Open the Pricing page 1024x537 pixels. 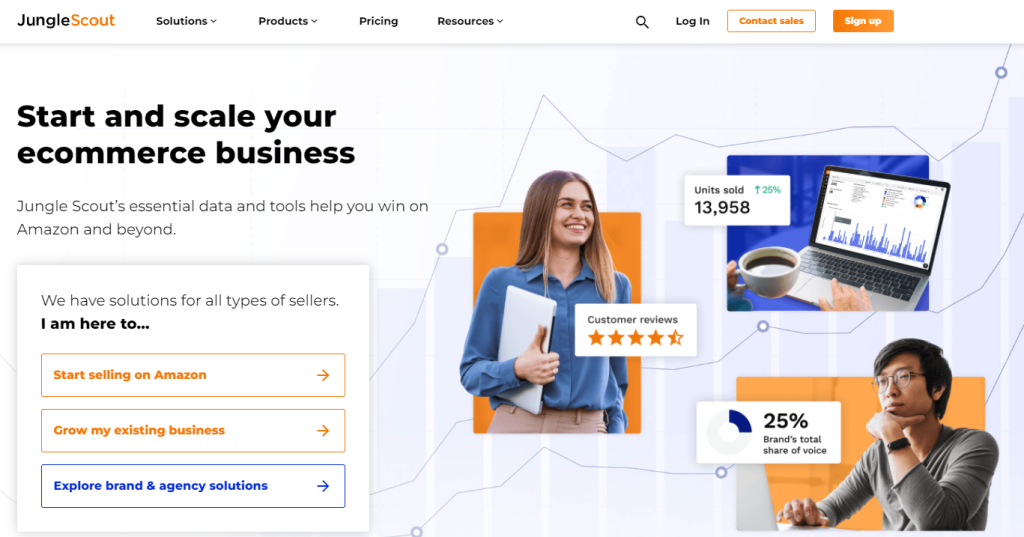[378, 21]
